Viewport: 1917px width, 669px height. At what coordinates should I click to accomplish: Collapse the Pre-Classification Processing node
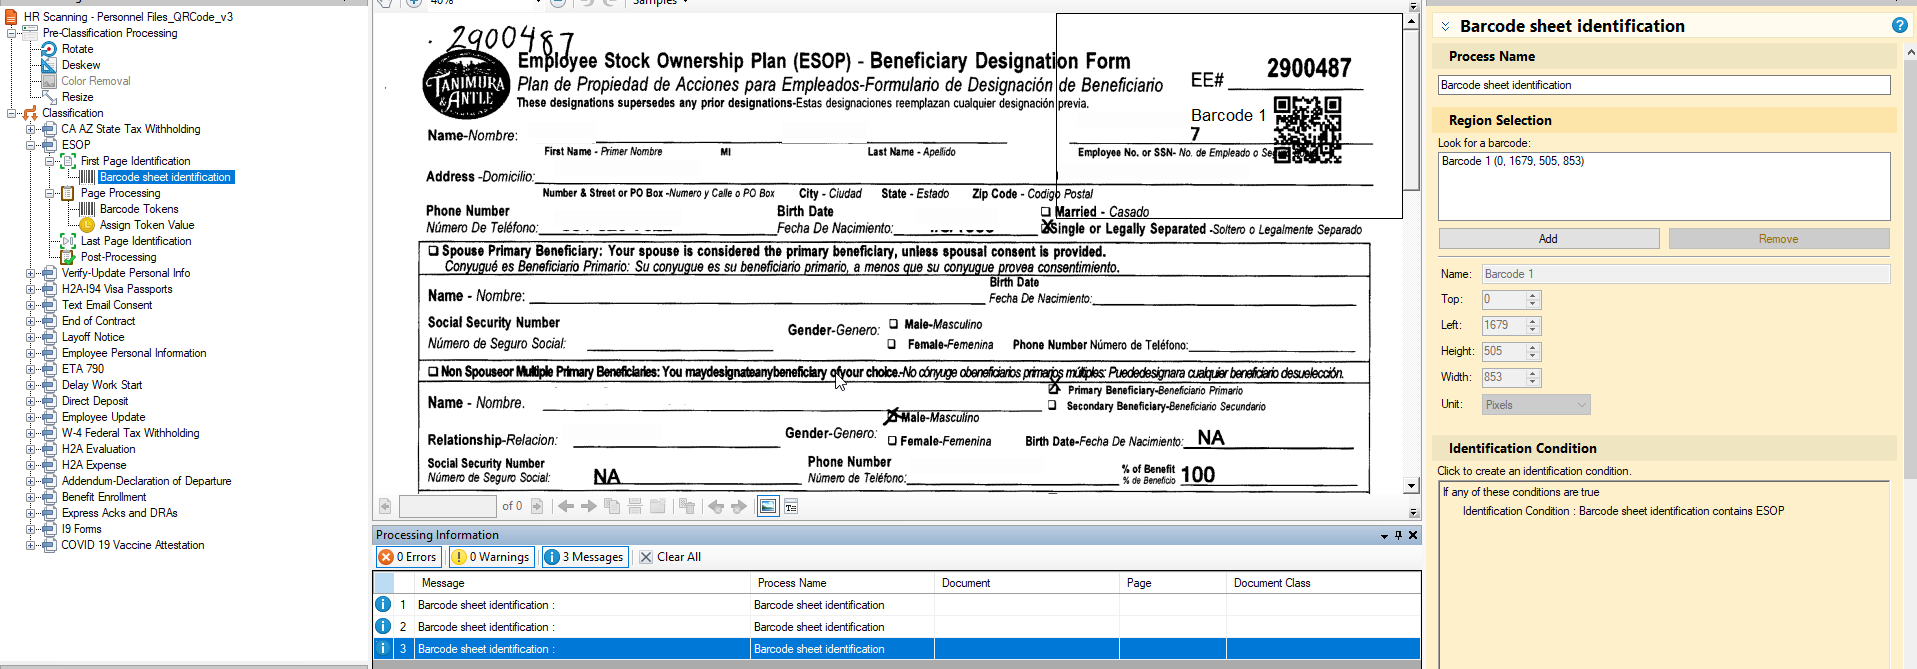click(x=11, y=33)
